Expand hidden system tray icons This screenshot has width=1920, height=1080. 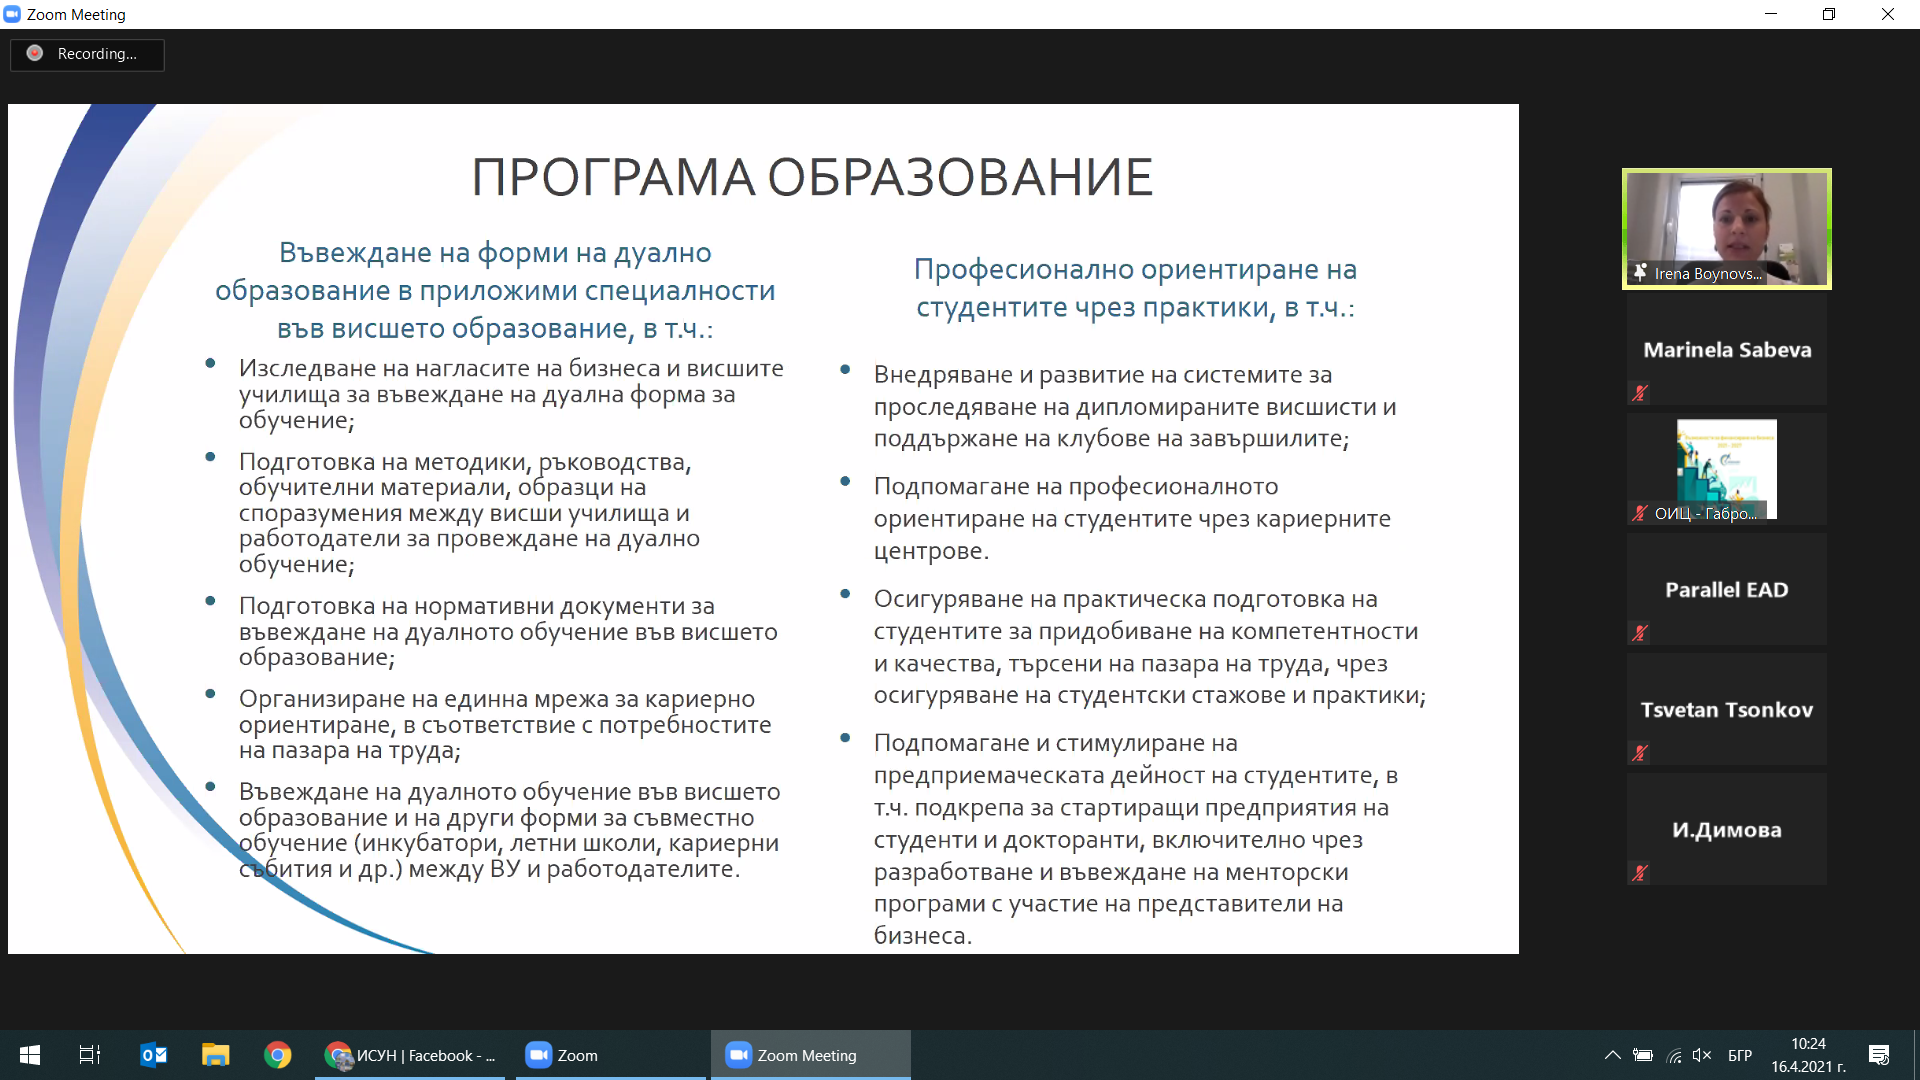point(1612,1055)
